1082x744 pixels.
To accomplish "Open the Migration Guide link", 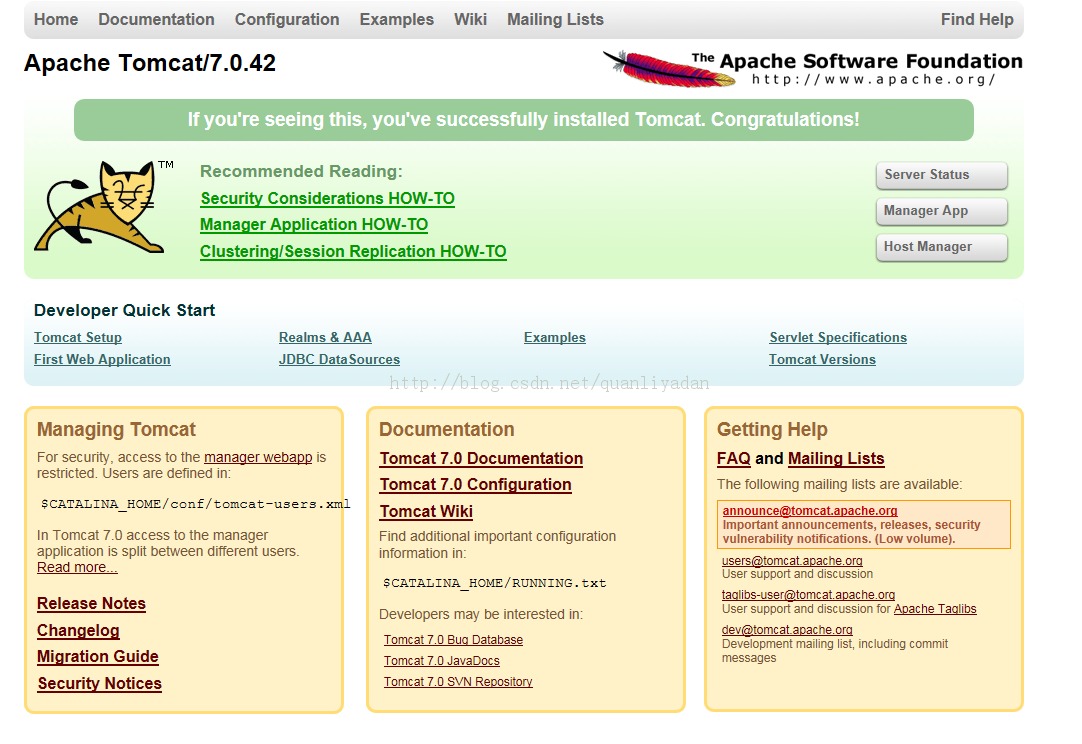I will click(98, 657).
